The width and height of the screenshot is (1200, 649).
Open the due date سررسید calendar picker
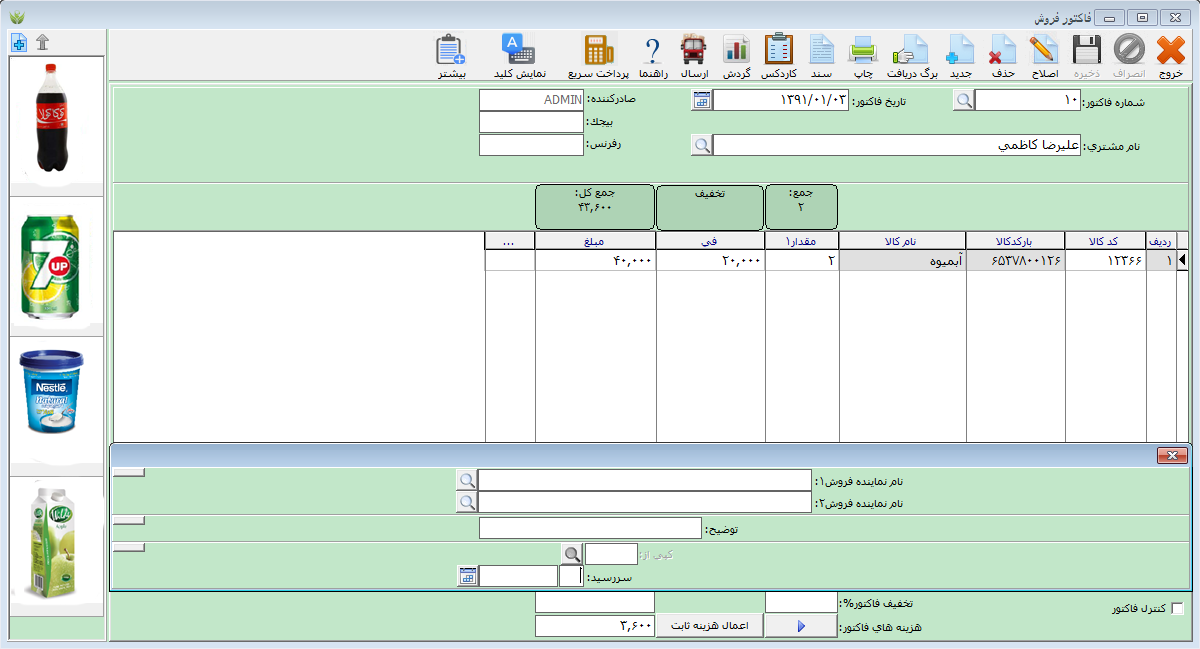coord(467,576)
